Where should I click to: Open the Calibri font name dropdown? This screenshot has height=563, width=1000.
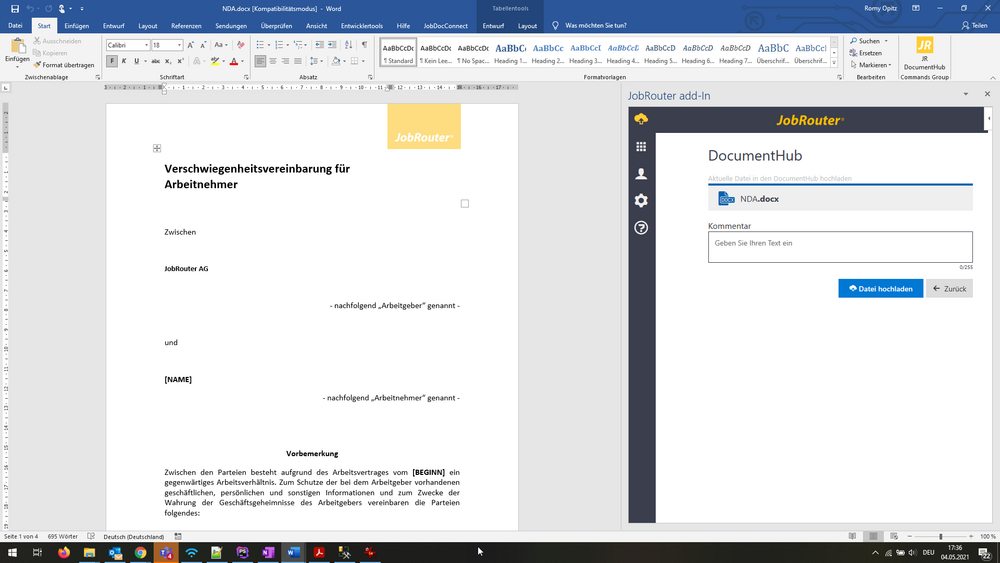click(146, 45)
